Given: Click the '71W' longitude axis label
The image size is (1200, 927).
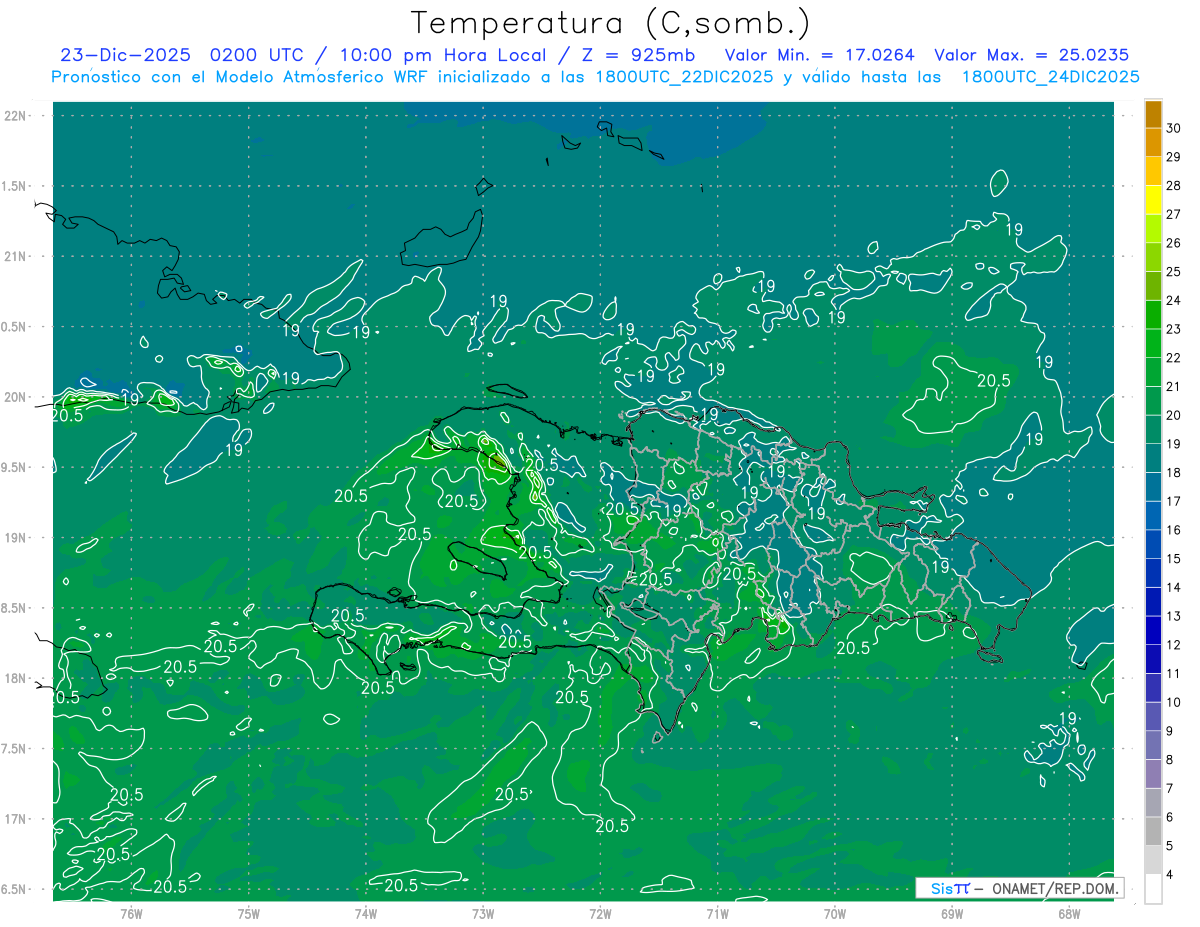Looking at the screenshot, I should (717, 914).
